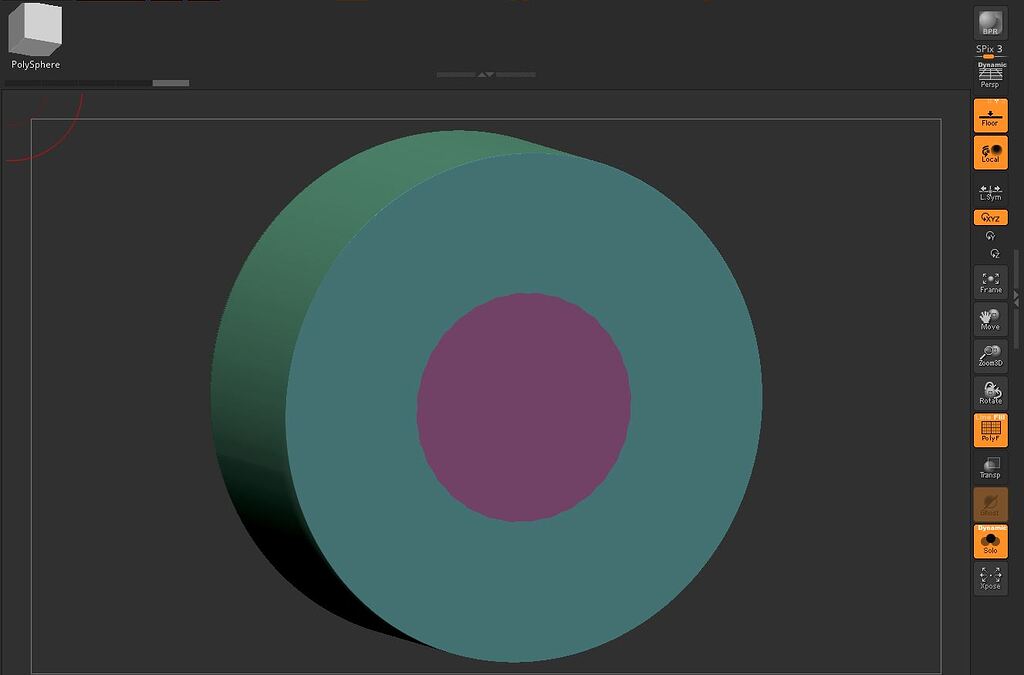The width and height of the screenshot is (1024, 675).
Task: Toggle Persp perspective mode
Action: [x=990, y=75]
